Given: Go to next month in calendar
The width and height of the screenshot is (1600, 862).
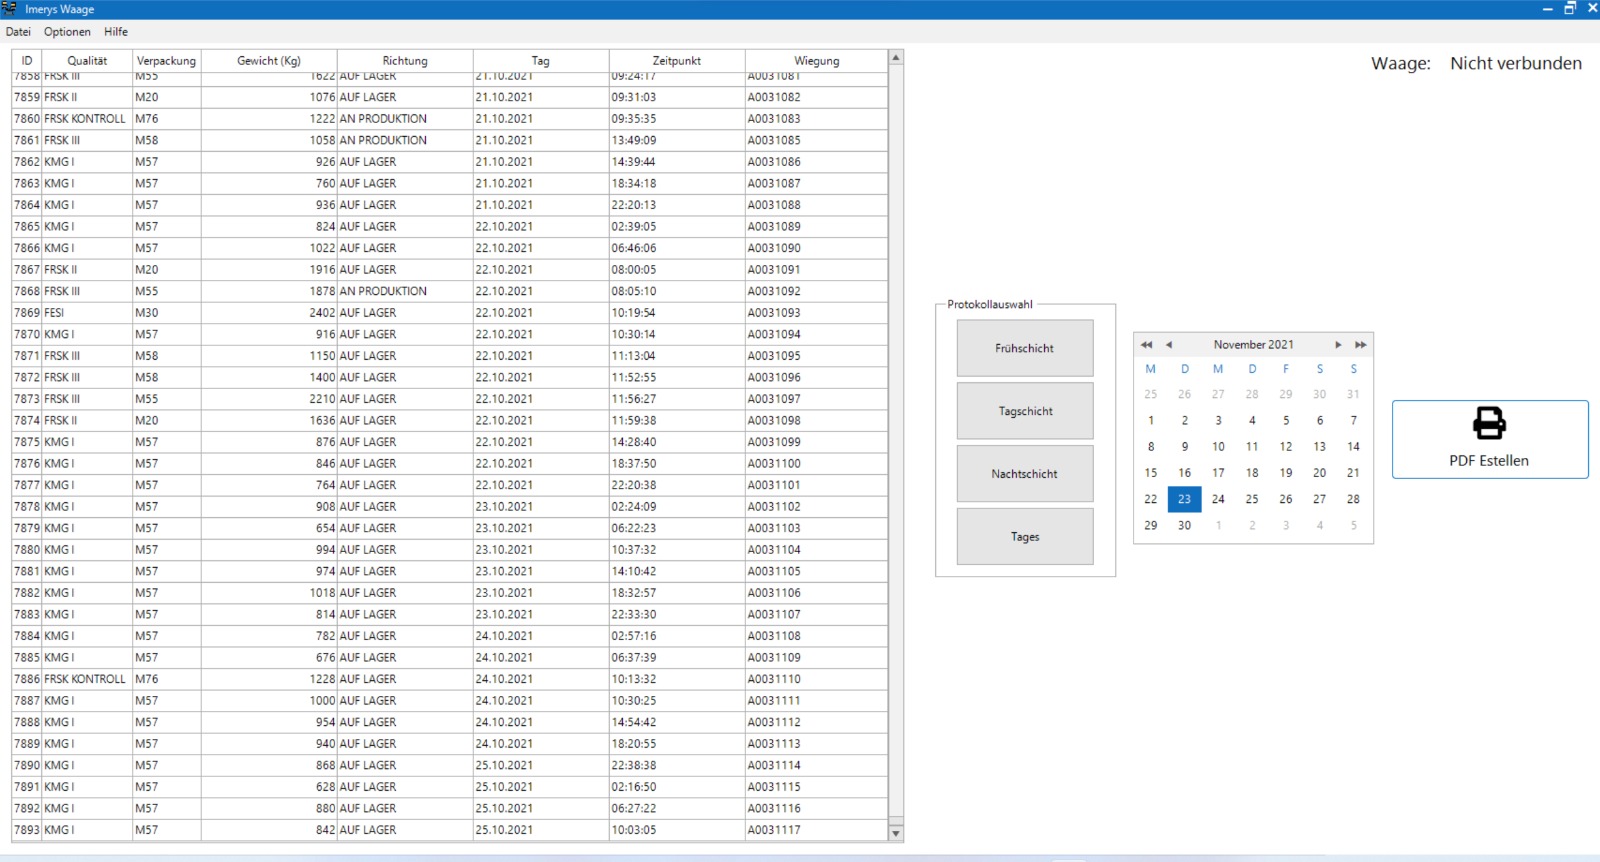Looking at the screenshot, I should [1338, 345].
